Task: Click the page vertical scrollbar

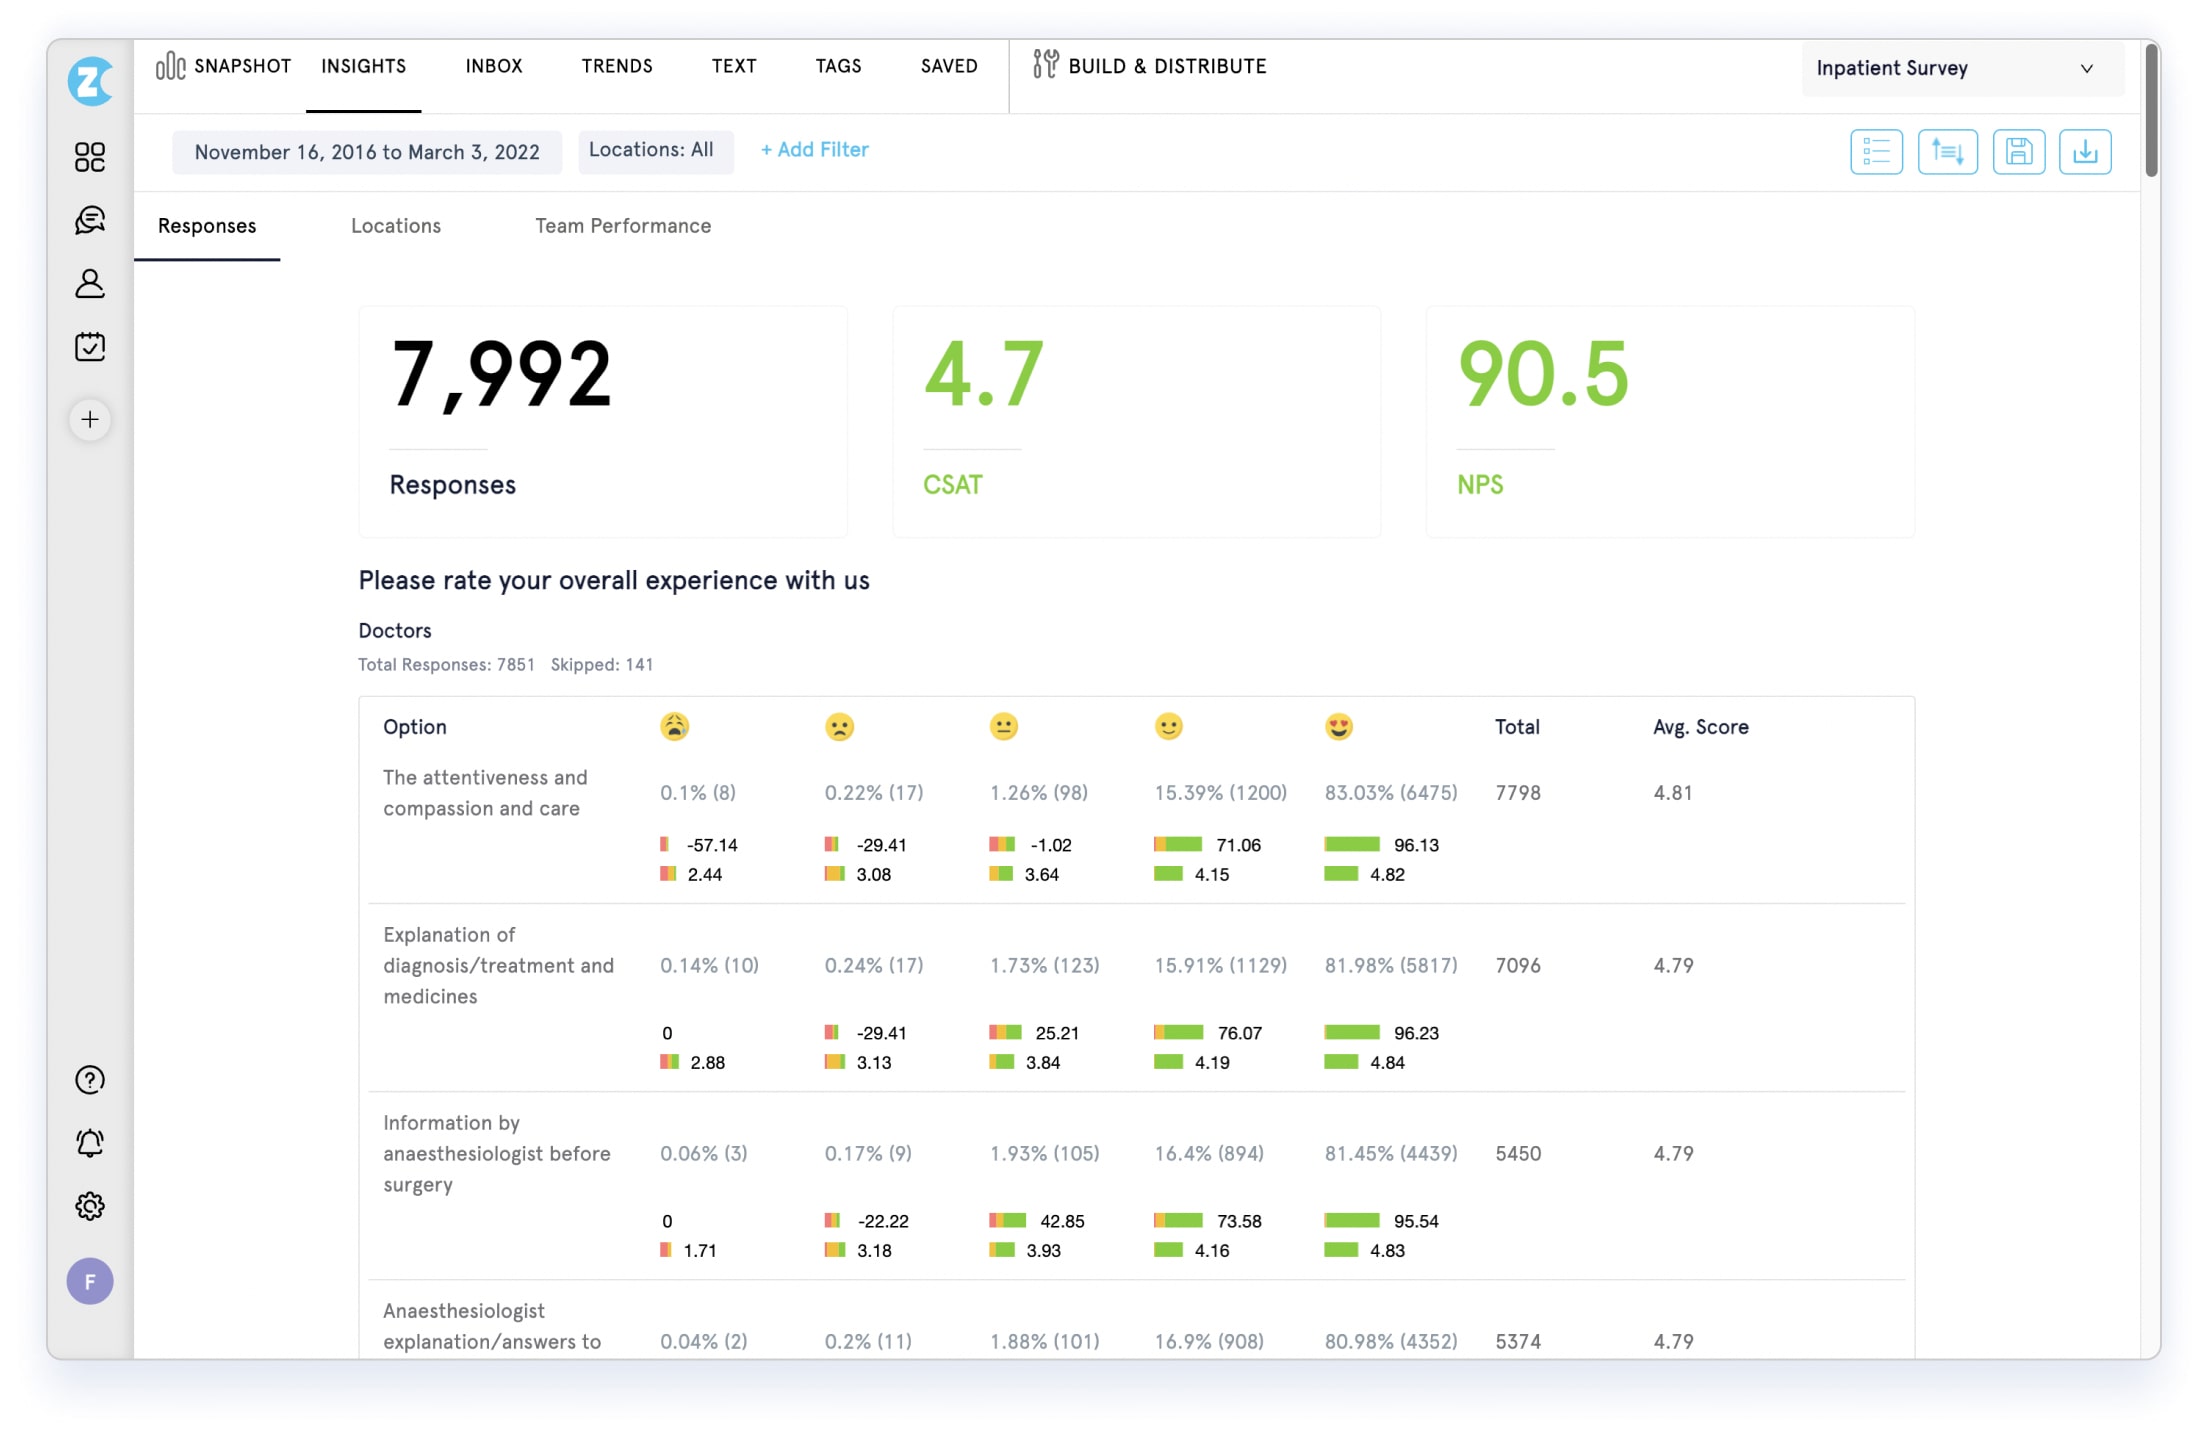Action: pyautogui.click(x=2151, y=110)
